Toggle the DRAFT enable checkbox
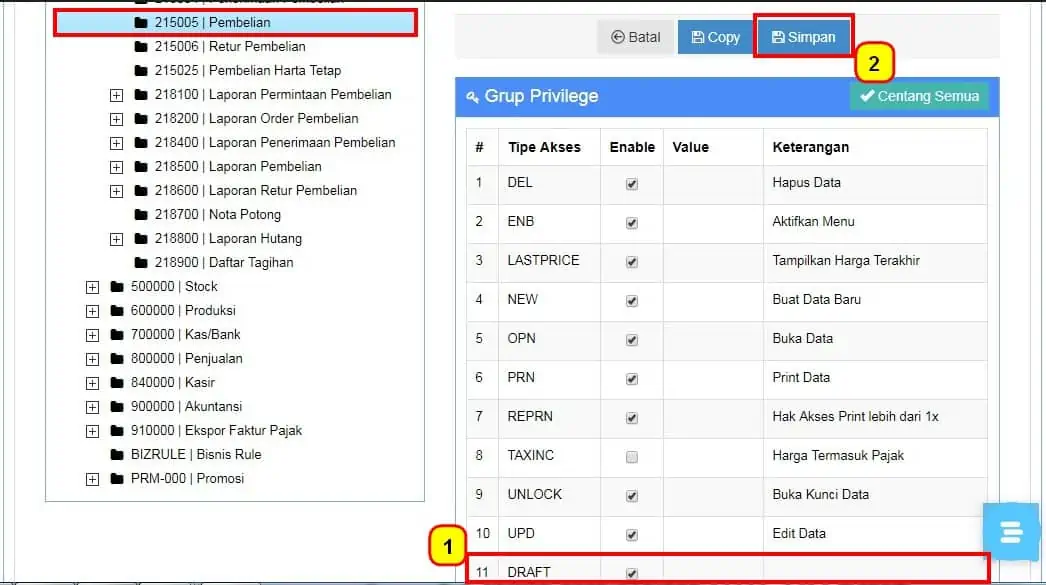Viewport: 1046px width, 585px height. [x=632, y=574]
